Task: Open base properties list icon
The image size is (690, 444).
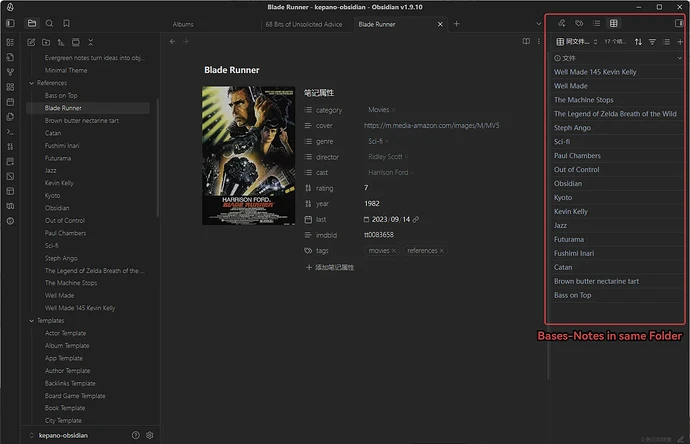Action: tap(666, 42)
